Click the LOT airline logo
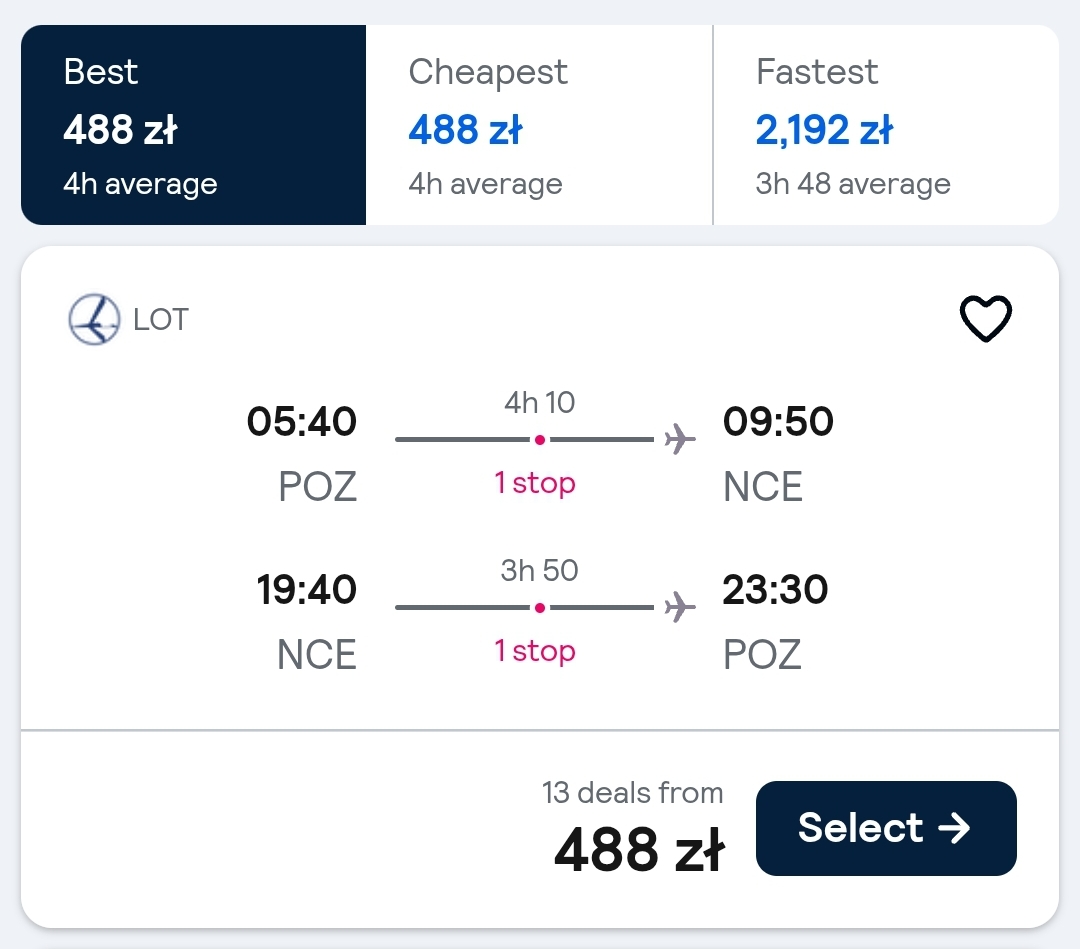This screenshot has width=1080, height=949. click(x=94, y=320)
